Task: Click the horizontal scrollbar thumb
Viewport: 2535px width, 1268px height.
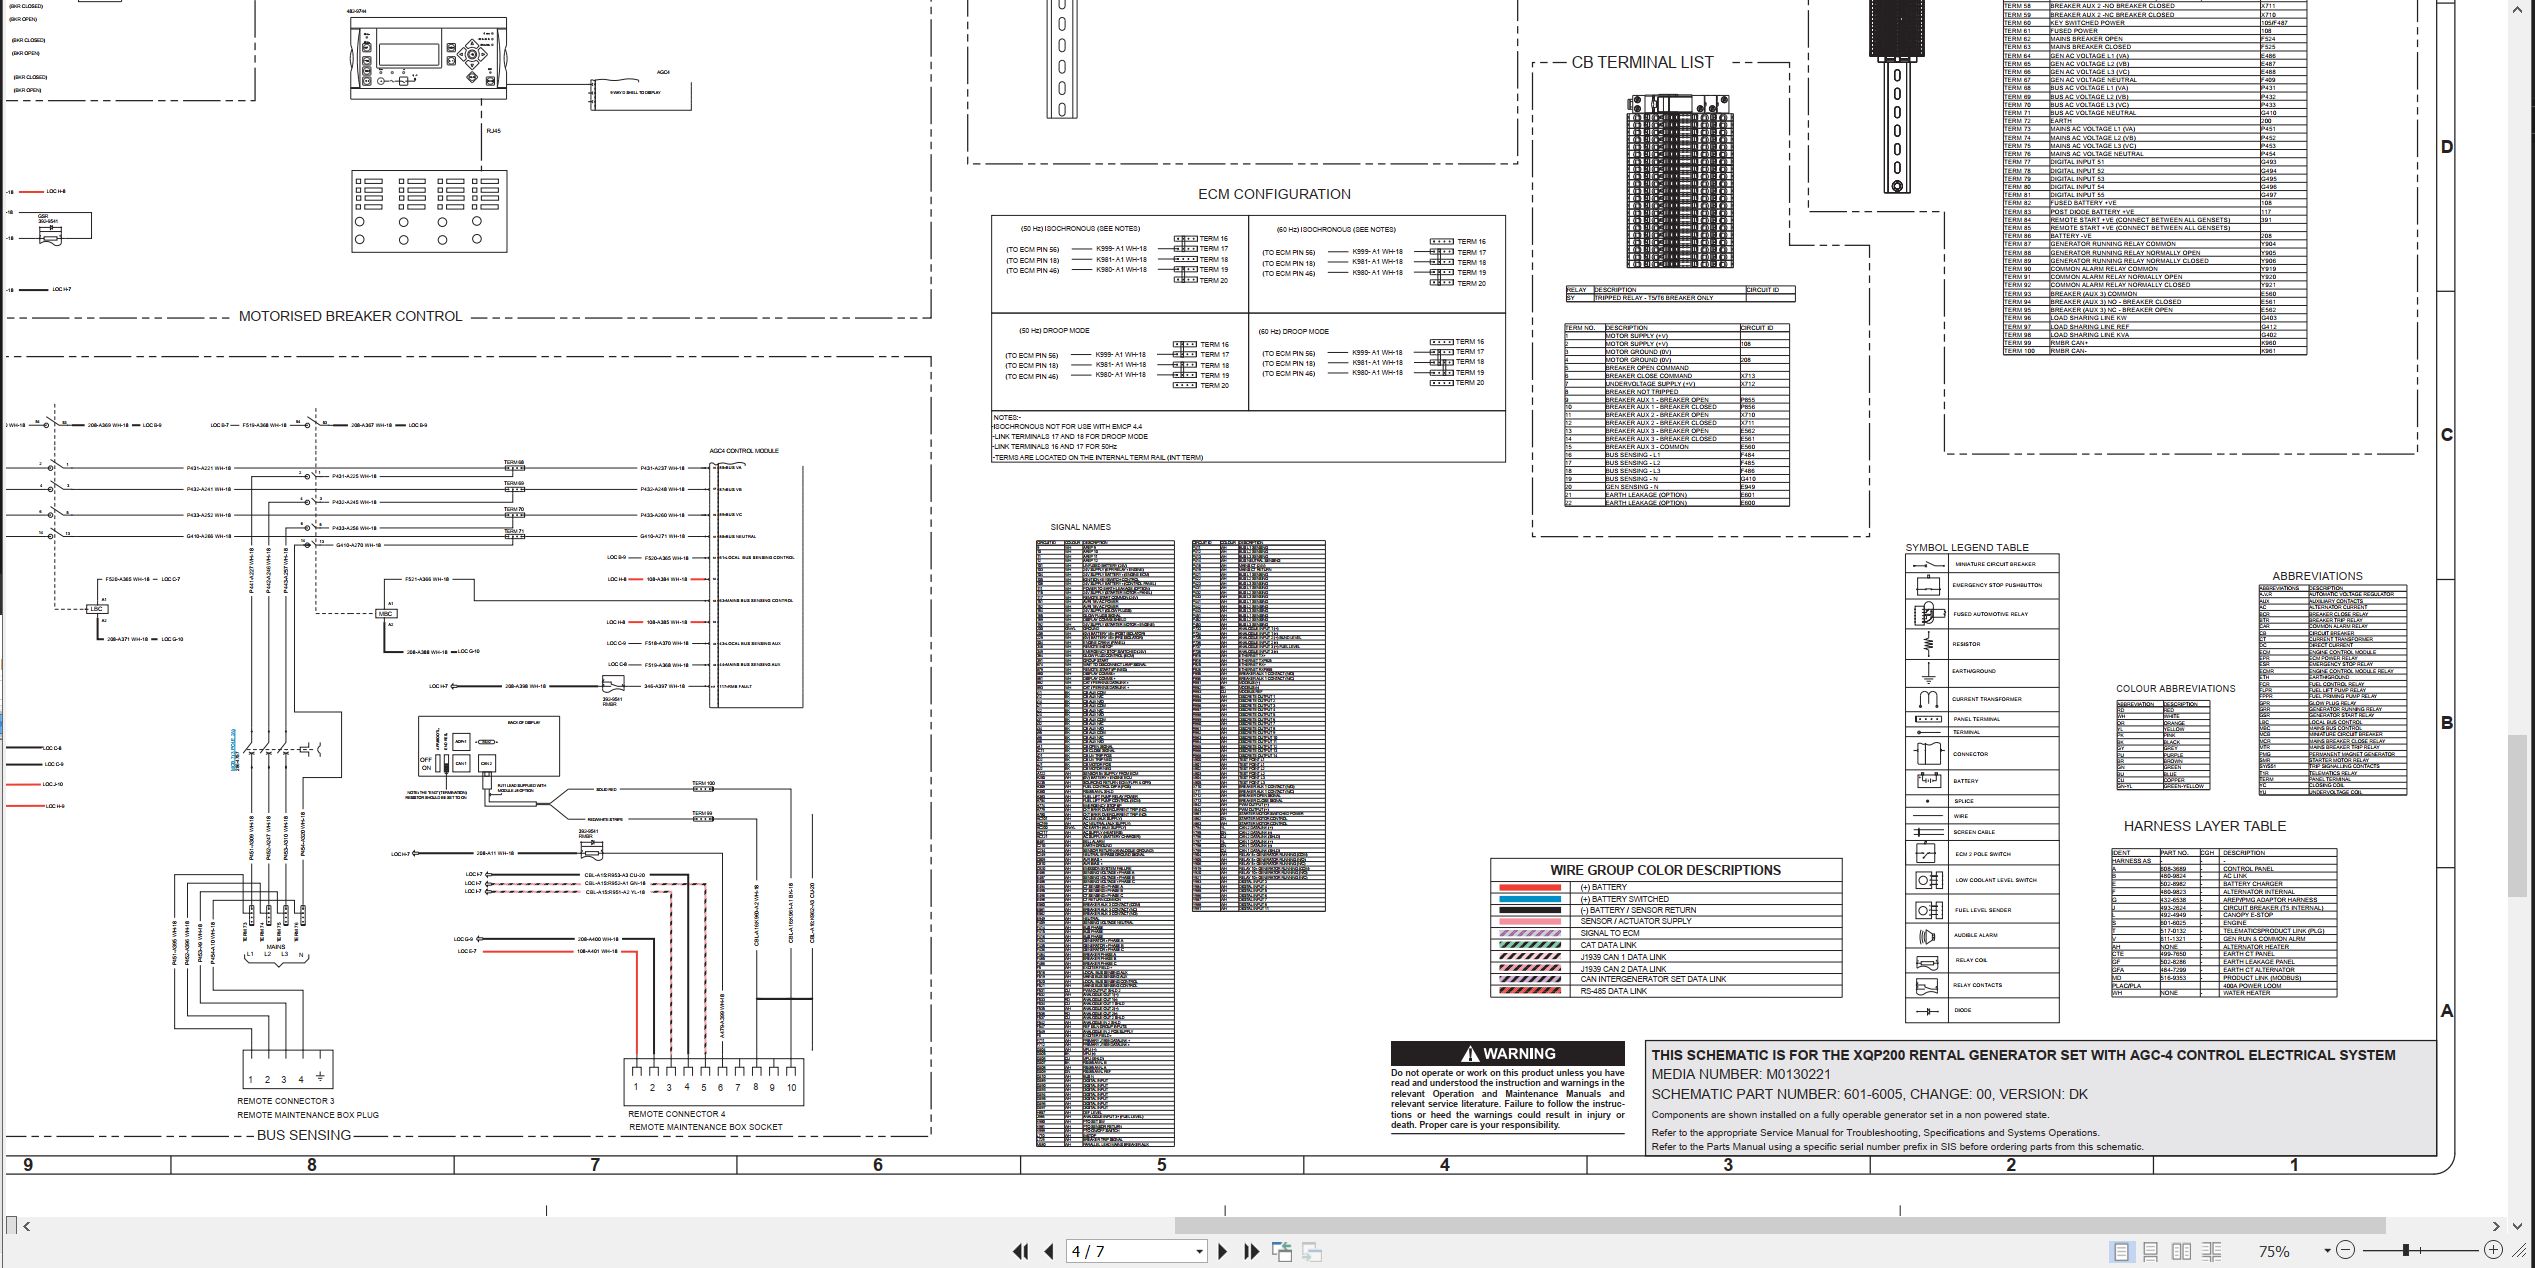Action: pyautogui.click(x=1780, y=1226)
